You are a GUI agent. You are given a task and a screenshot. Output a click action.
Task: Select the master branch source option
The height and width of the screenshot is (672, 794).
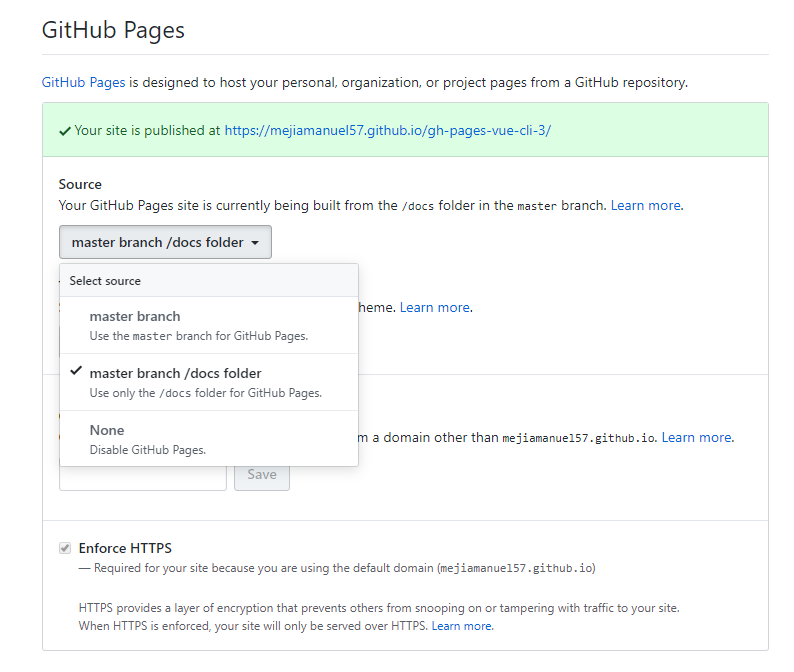[209, 325]
